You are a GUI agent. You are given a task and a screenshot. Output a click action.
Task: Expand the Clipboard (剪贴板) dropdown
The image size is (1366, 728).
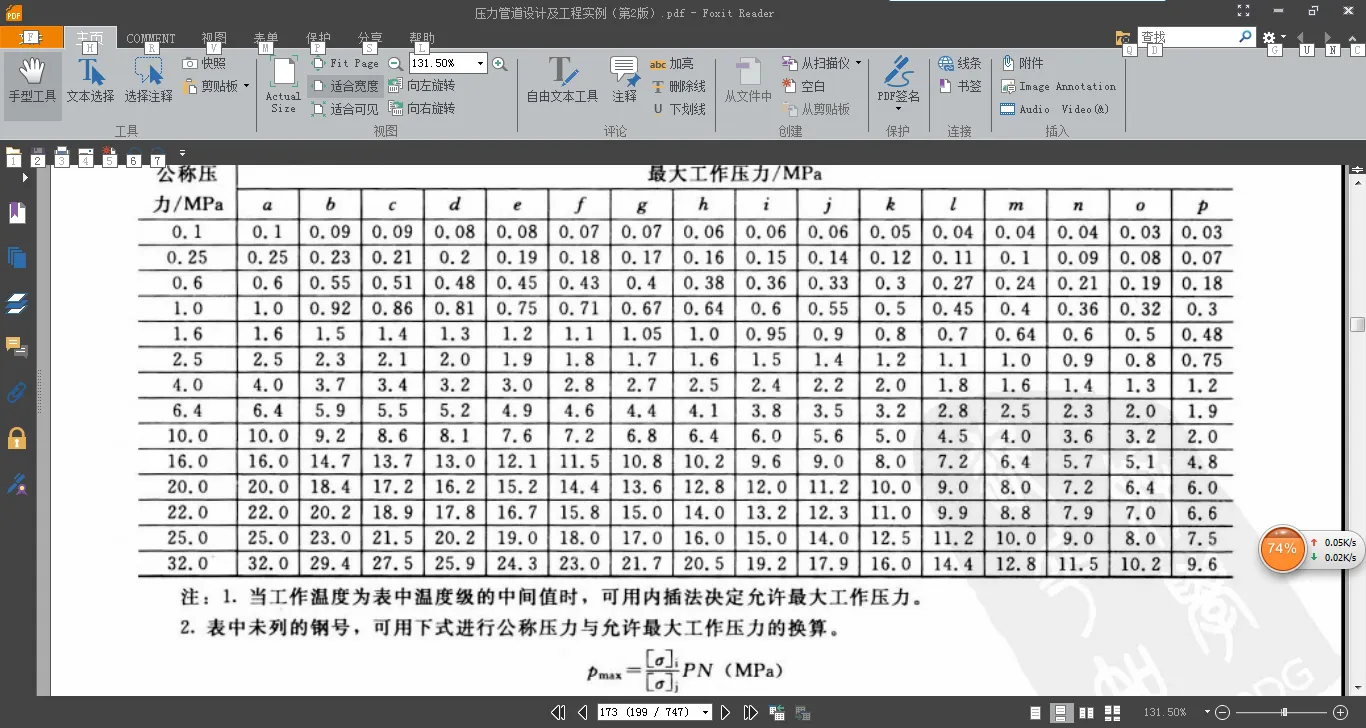tap(246, 87)
